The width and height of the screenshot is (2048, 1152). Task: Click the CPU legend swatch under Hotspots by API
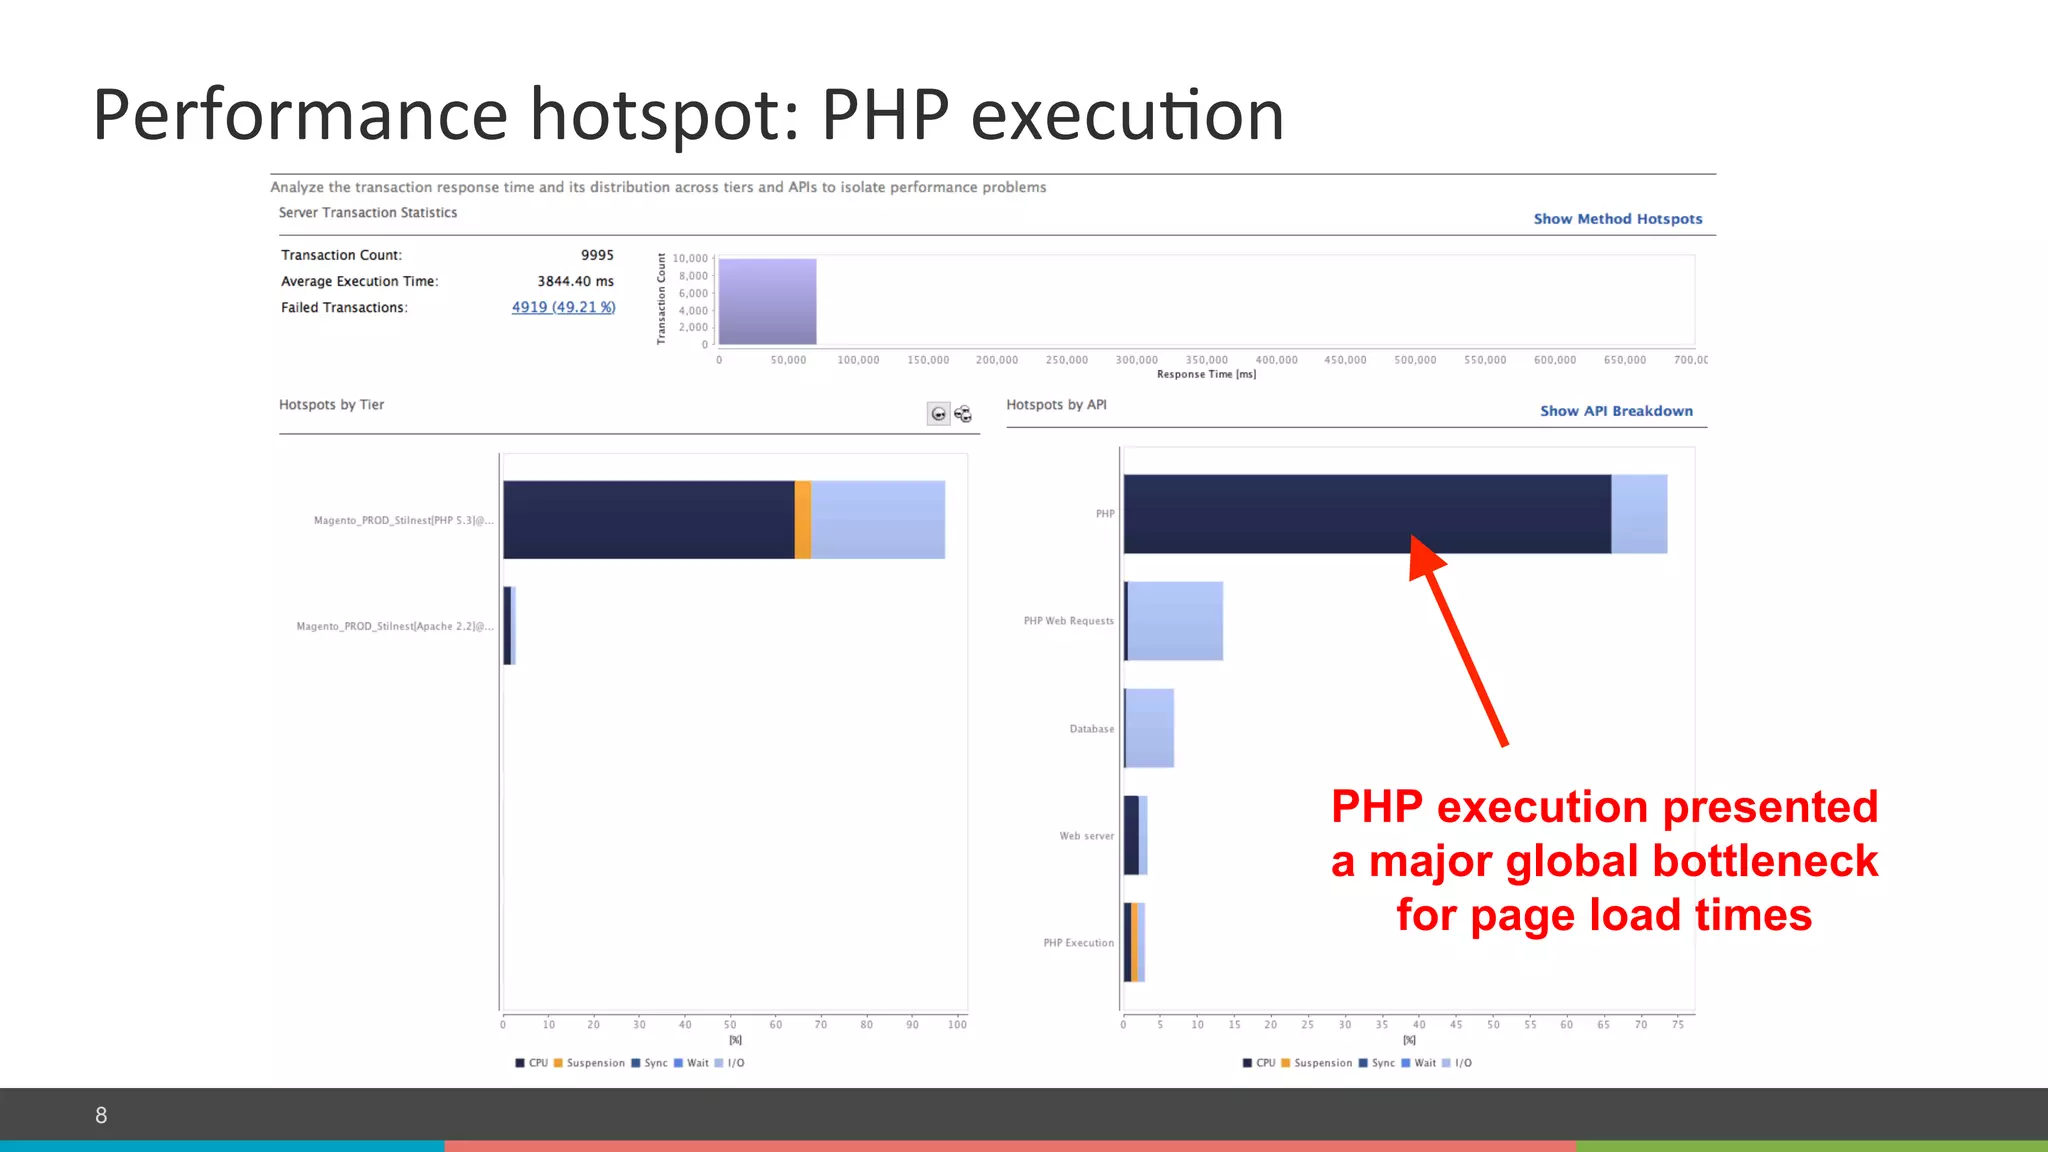(x=1247, y=1063)
